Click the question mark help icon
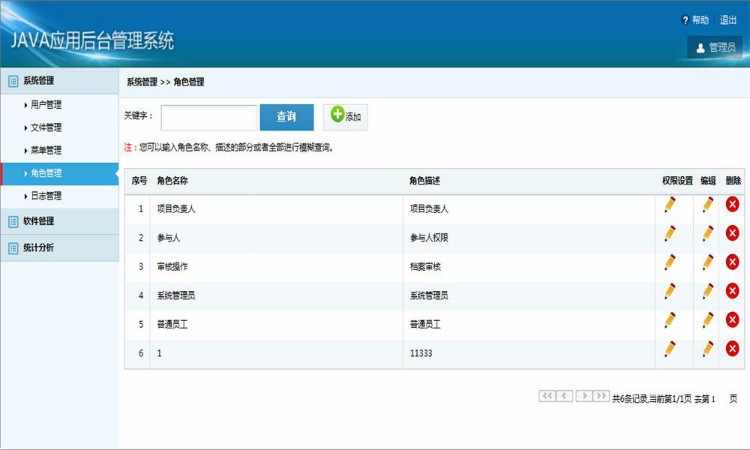The height and width of the screenshot is (450, 750). [685, 20]
